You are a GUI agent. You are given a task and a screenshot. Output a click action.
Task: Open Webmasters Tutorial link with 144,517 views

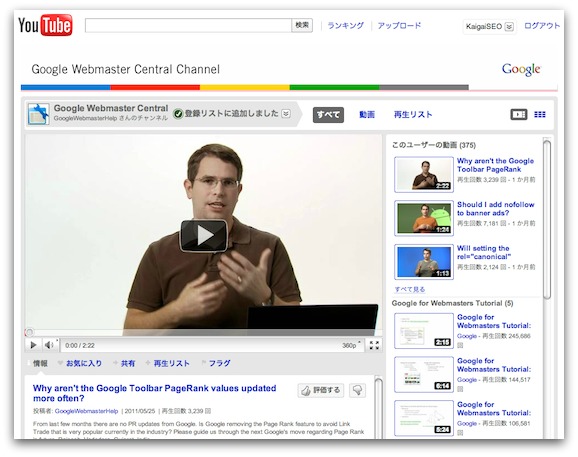tap(494, 365)
